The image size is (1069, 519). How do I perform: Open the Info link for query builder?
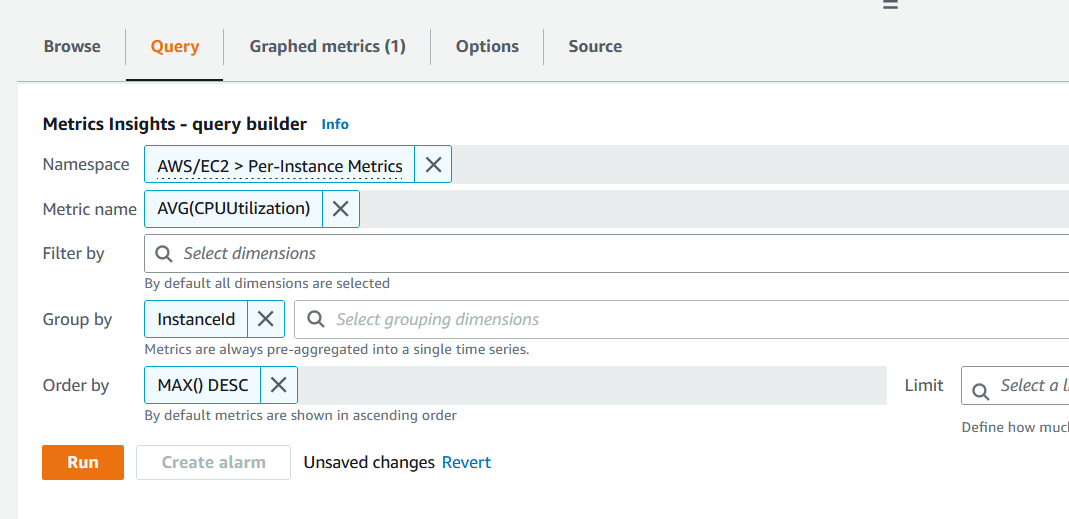click(335, 124)
